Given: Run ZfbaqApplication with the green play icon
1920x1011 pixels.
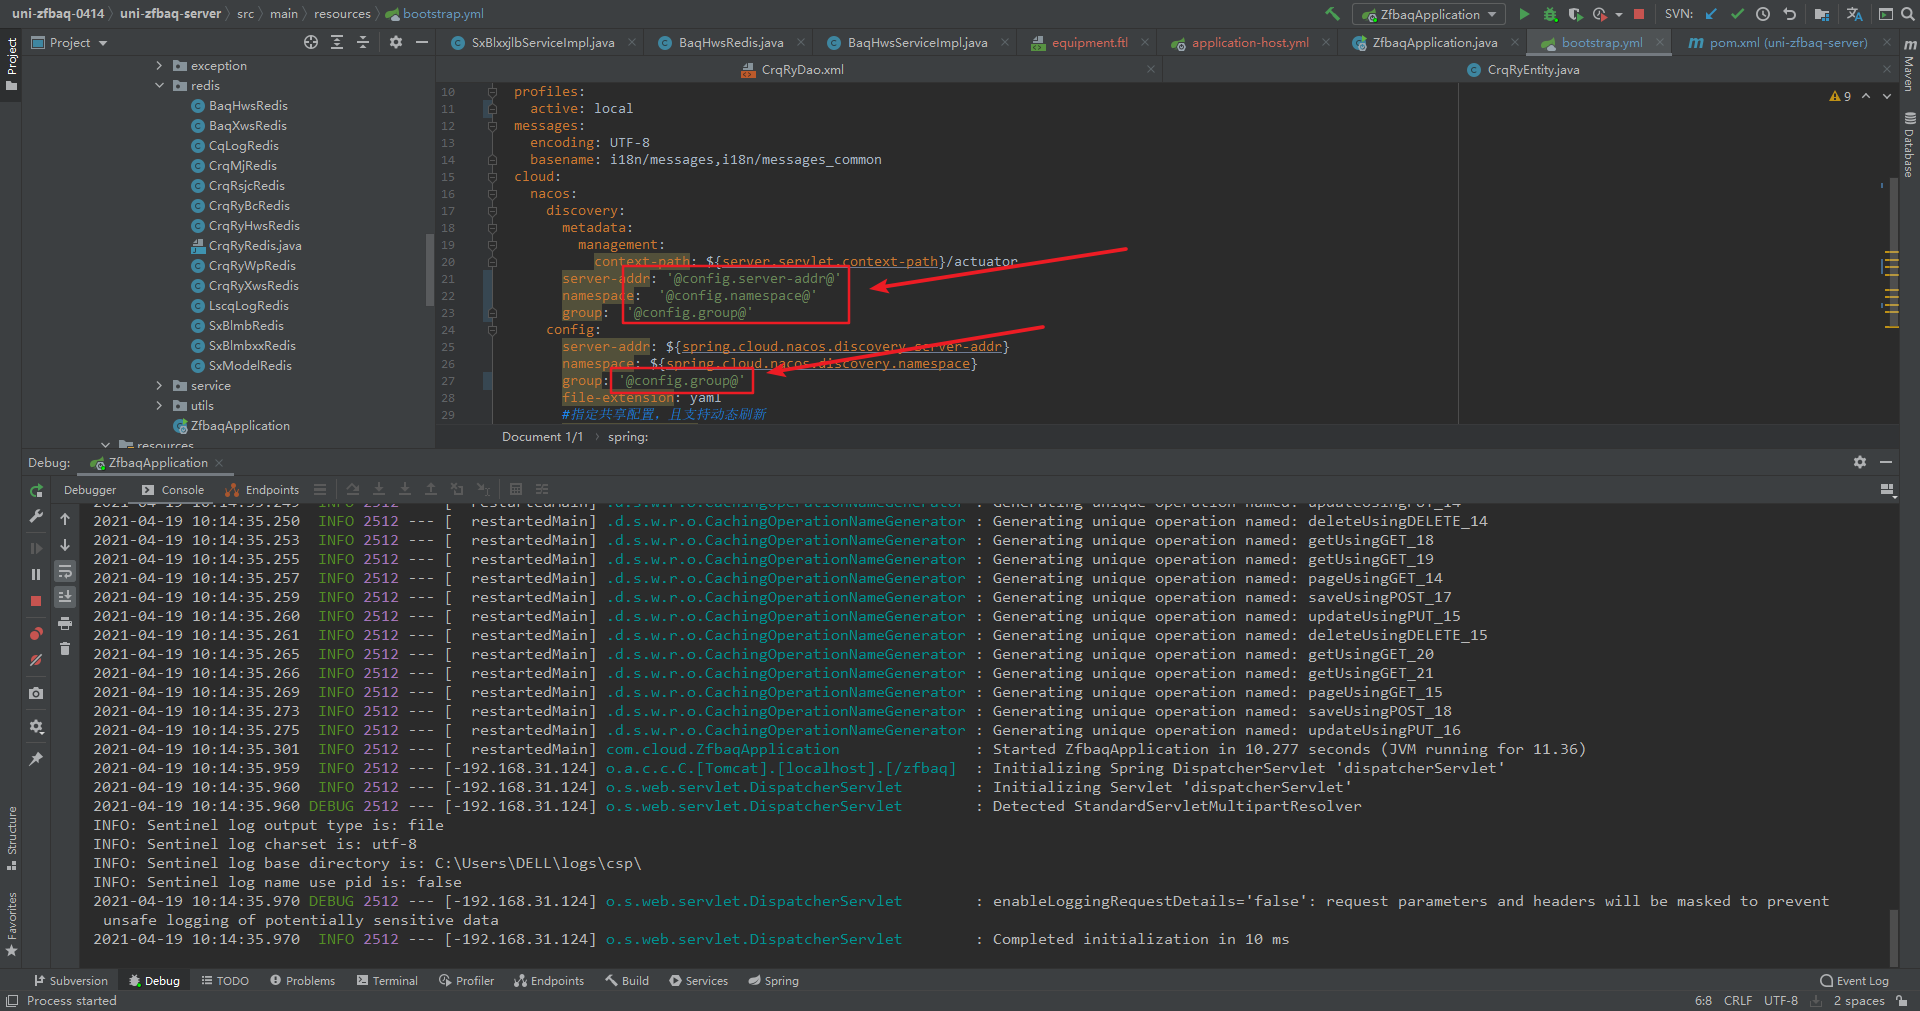Looking at the screenshot, I should point(1524,14).
